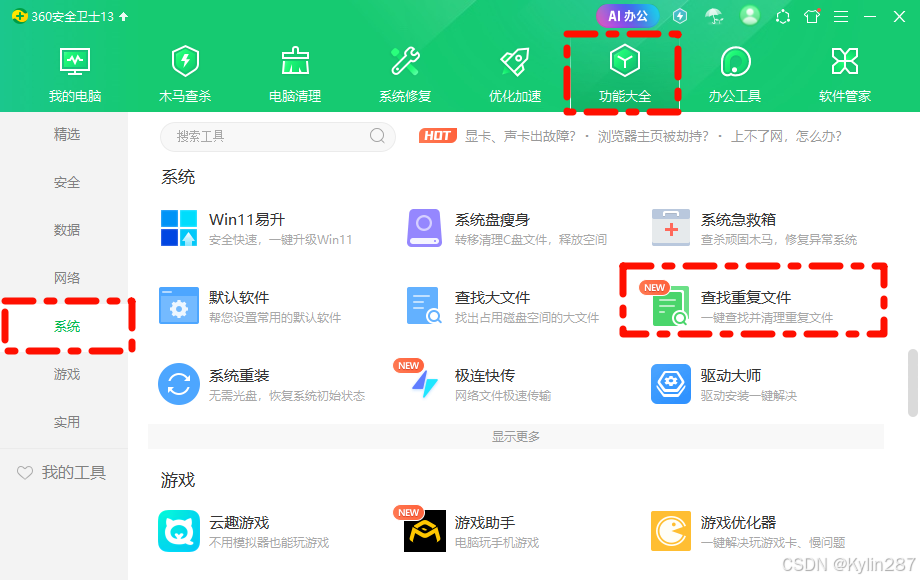
Task: Launch the 查找重复文件 tool icon
Action: (671, 306)
